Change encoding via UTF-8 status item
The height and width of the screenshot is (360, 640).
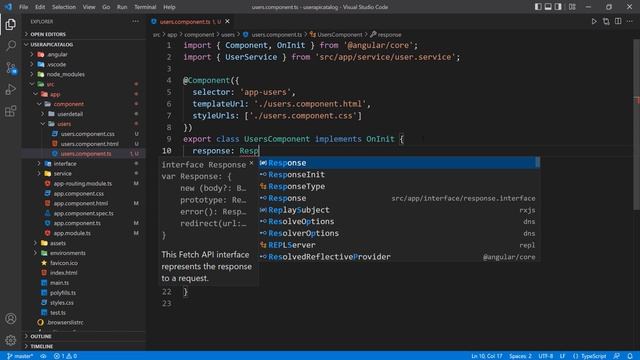coord(546,356)
